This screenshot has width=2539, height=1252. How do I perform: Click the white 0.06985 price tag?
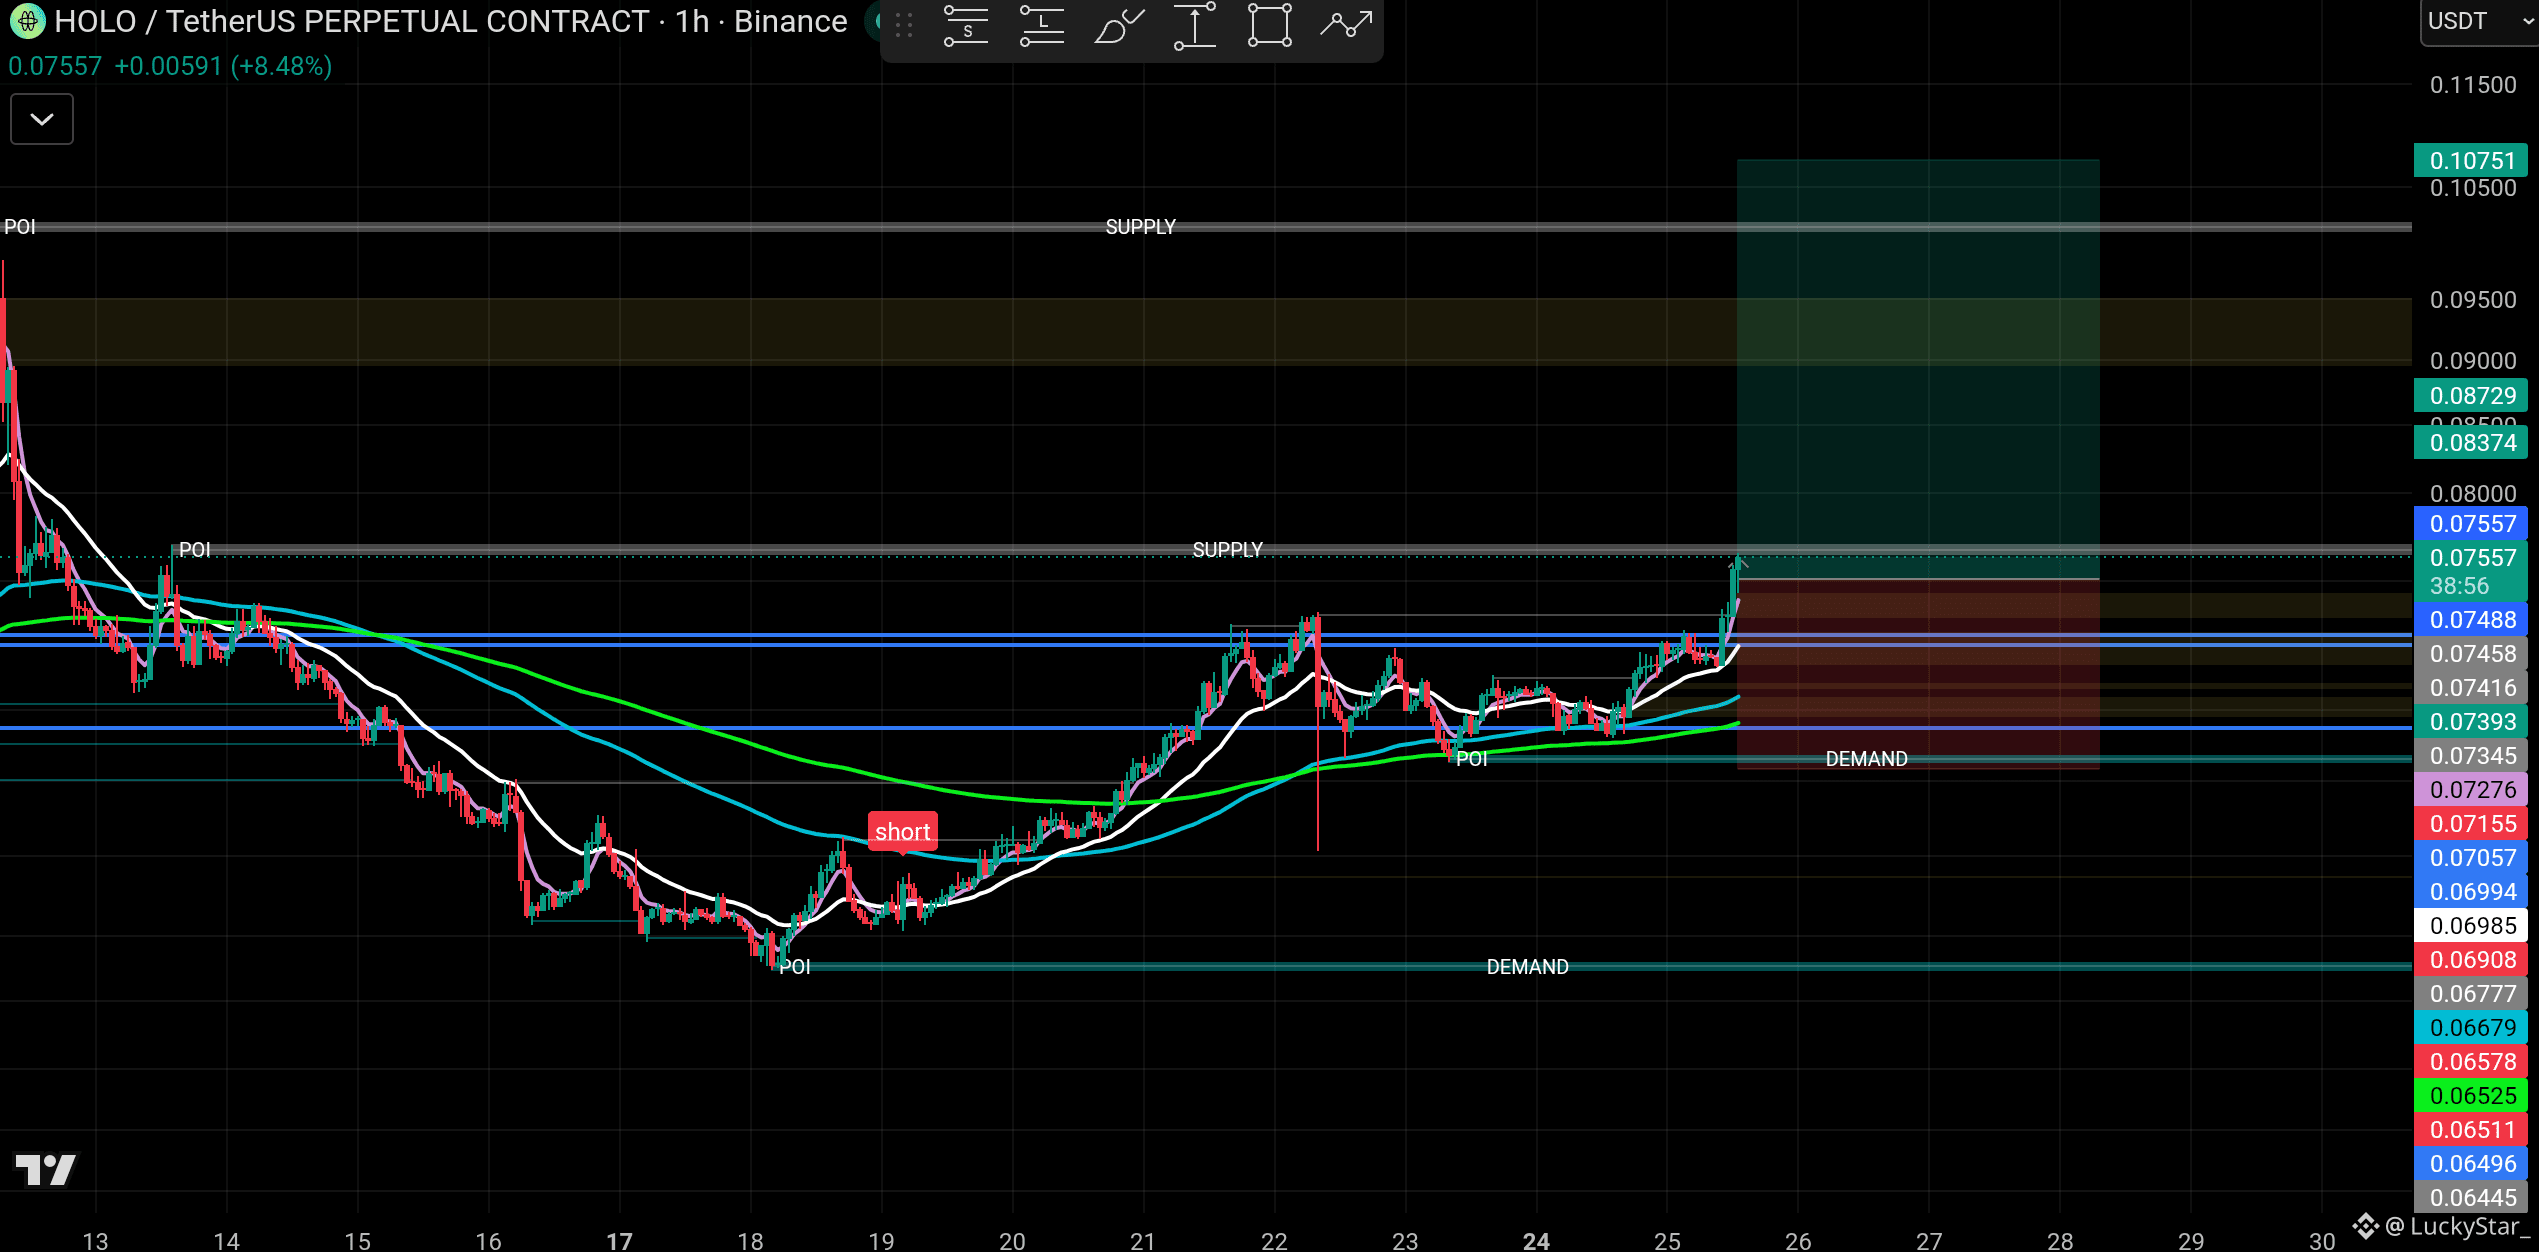coord(2471,926)
